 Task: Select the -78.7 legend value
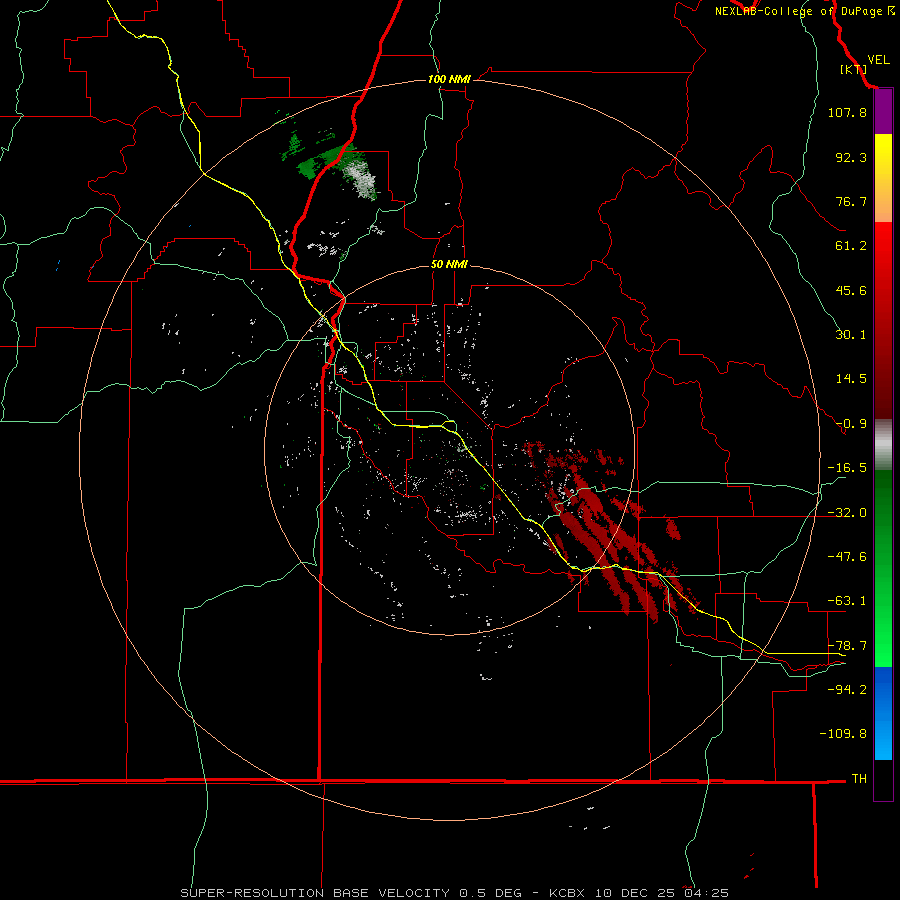click(x=847, y=646)
